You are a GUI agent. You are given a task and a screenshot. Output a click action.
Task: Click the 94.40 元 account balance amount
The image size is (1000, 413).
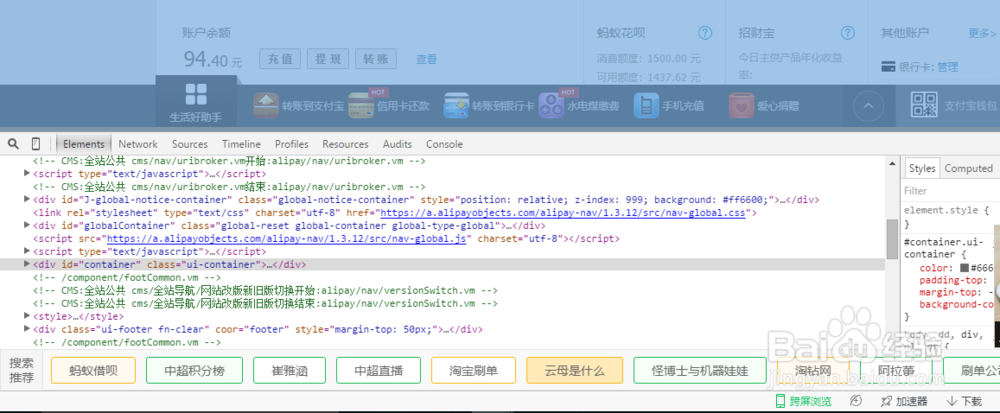pos(212,60)
